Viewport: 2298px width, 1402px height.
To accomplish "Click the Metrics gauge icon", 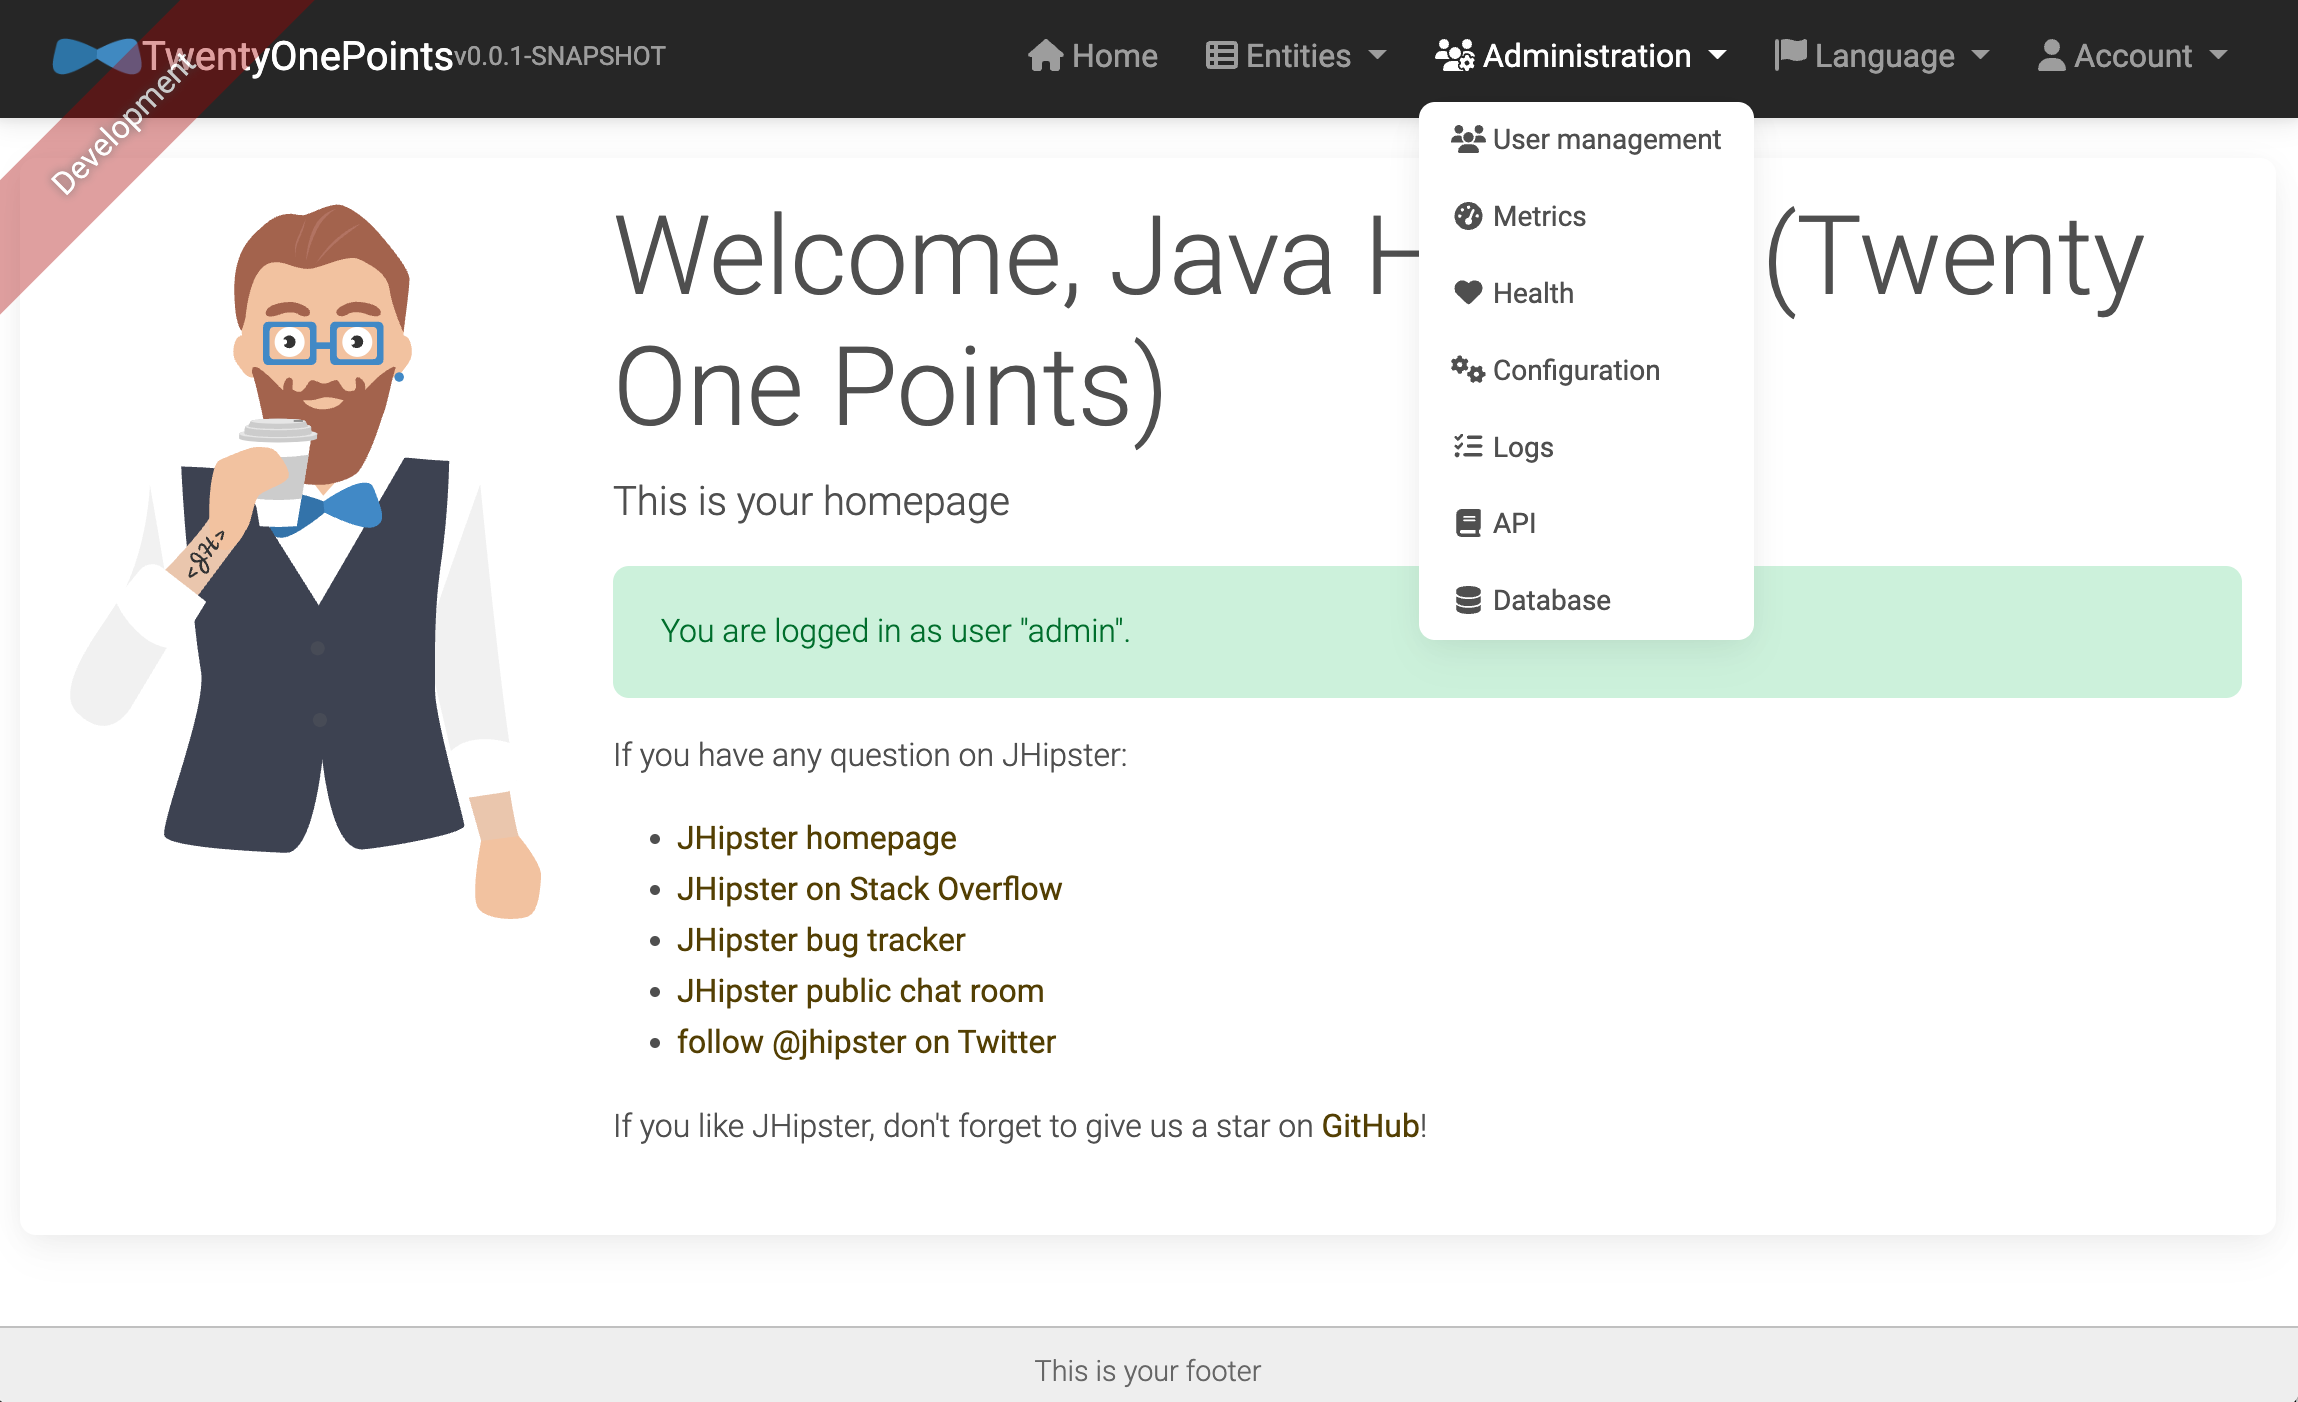I will (1468, 216).
